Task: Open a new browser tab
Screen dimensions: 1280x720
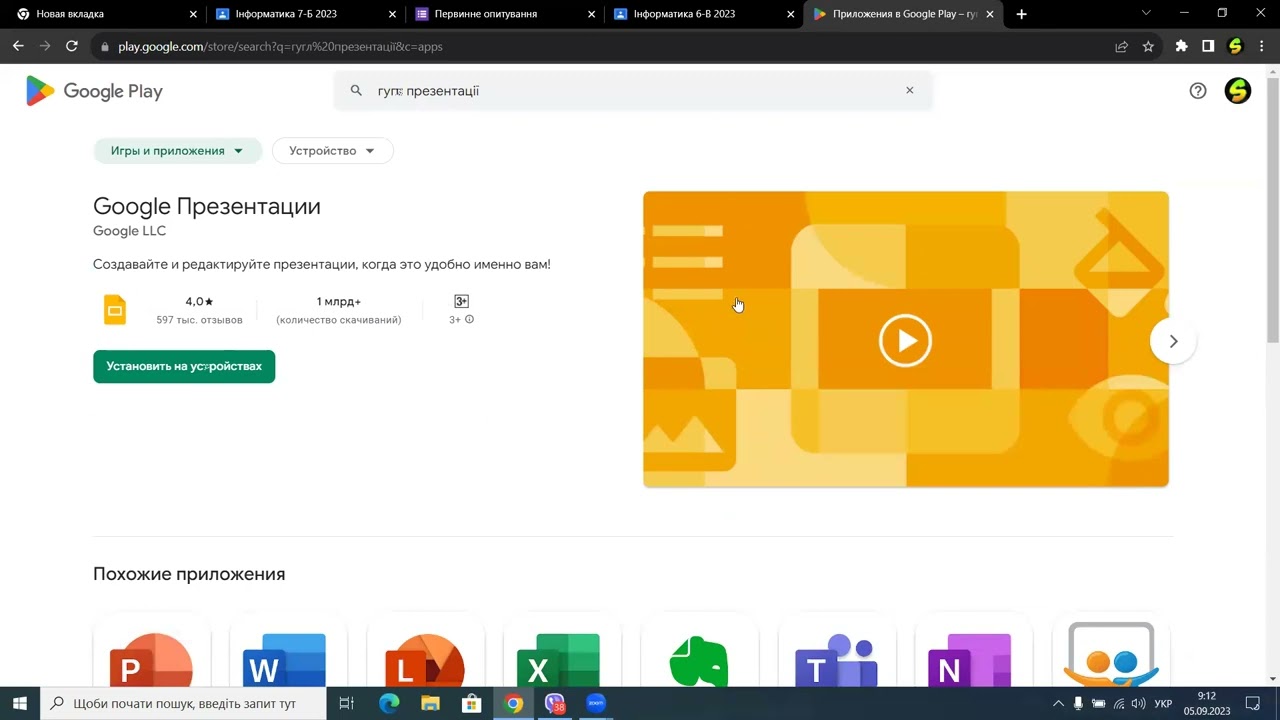Action: pos(1021,14)
